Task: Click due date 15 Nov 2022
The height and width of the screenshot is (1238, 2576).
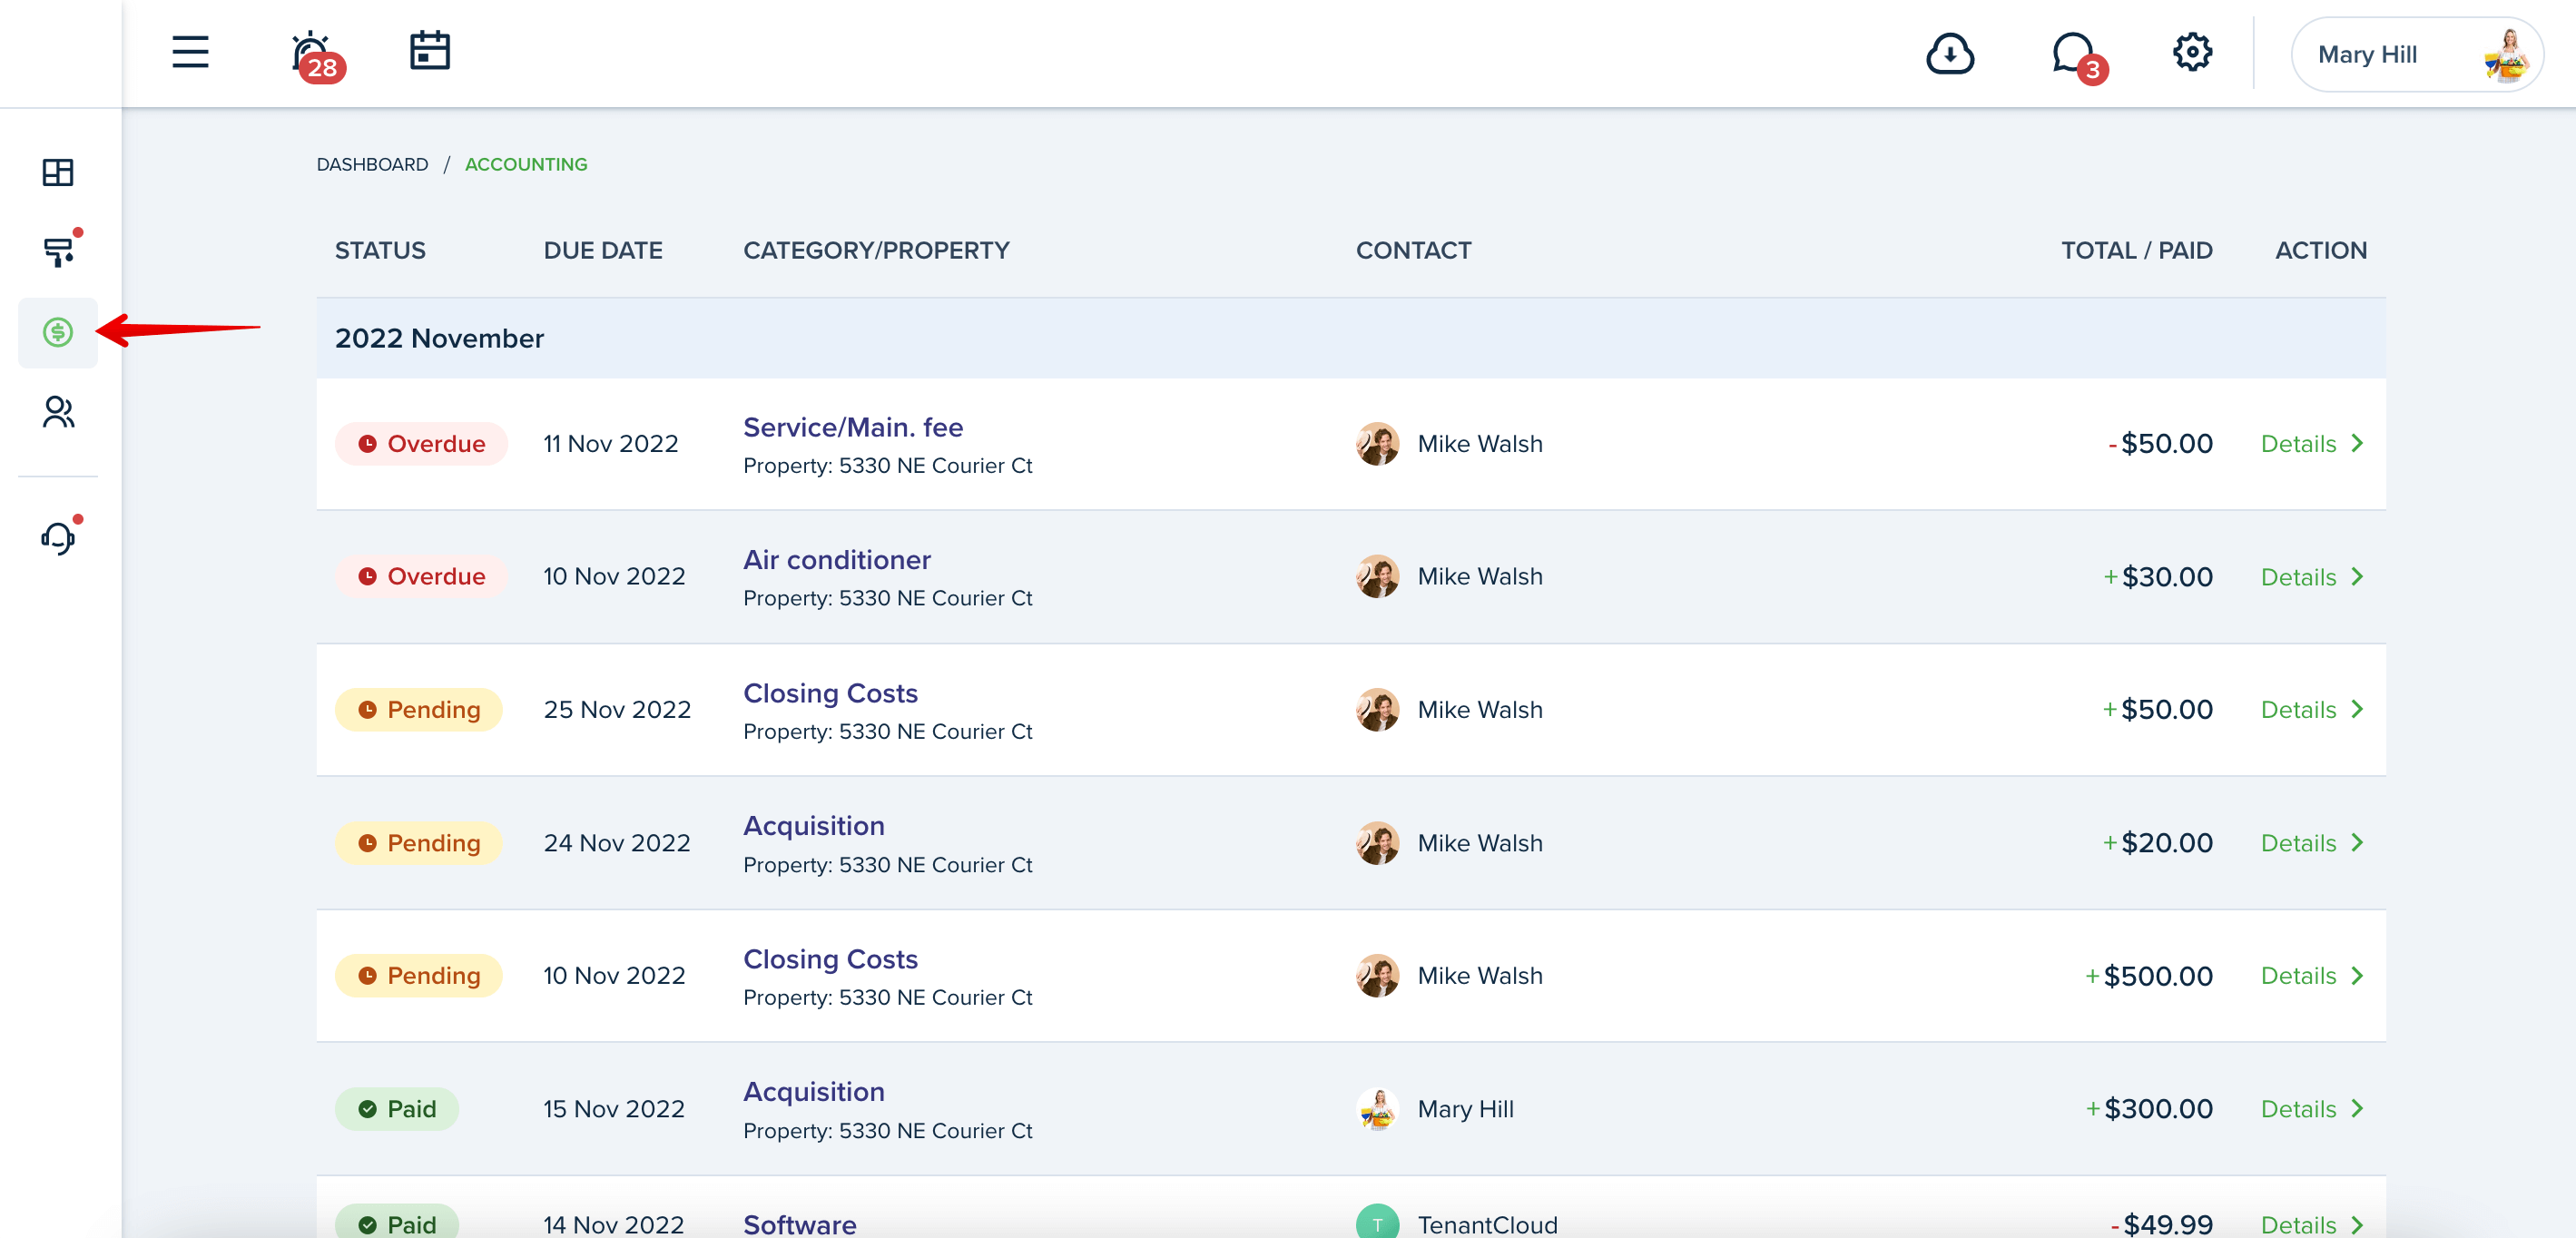Action: coord(613,1109)
